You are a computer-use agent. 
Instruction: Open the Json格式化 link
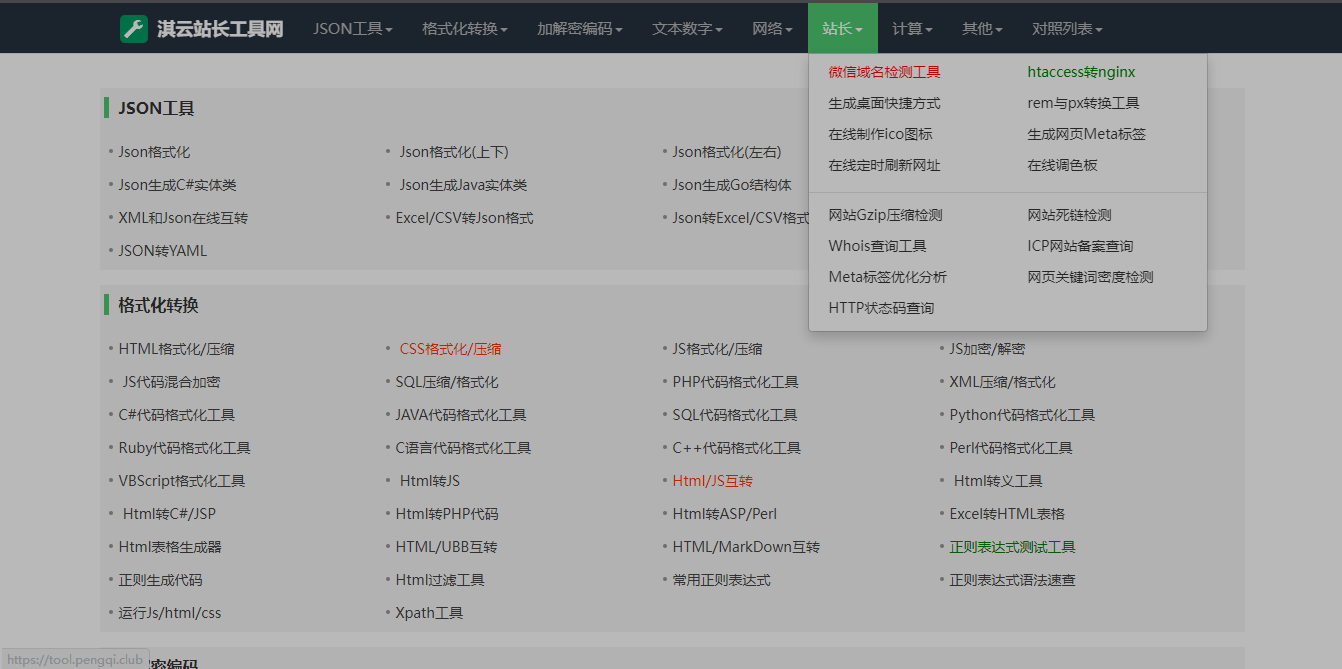click(154, 152)
